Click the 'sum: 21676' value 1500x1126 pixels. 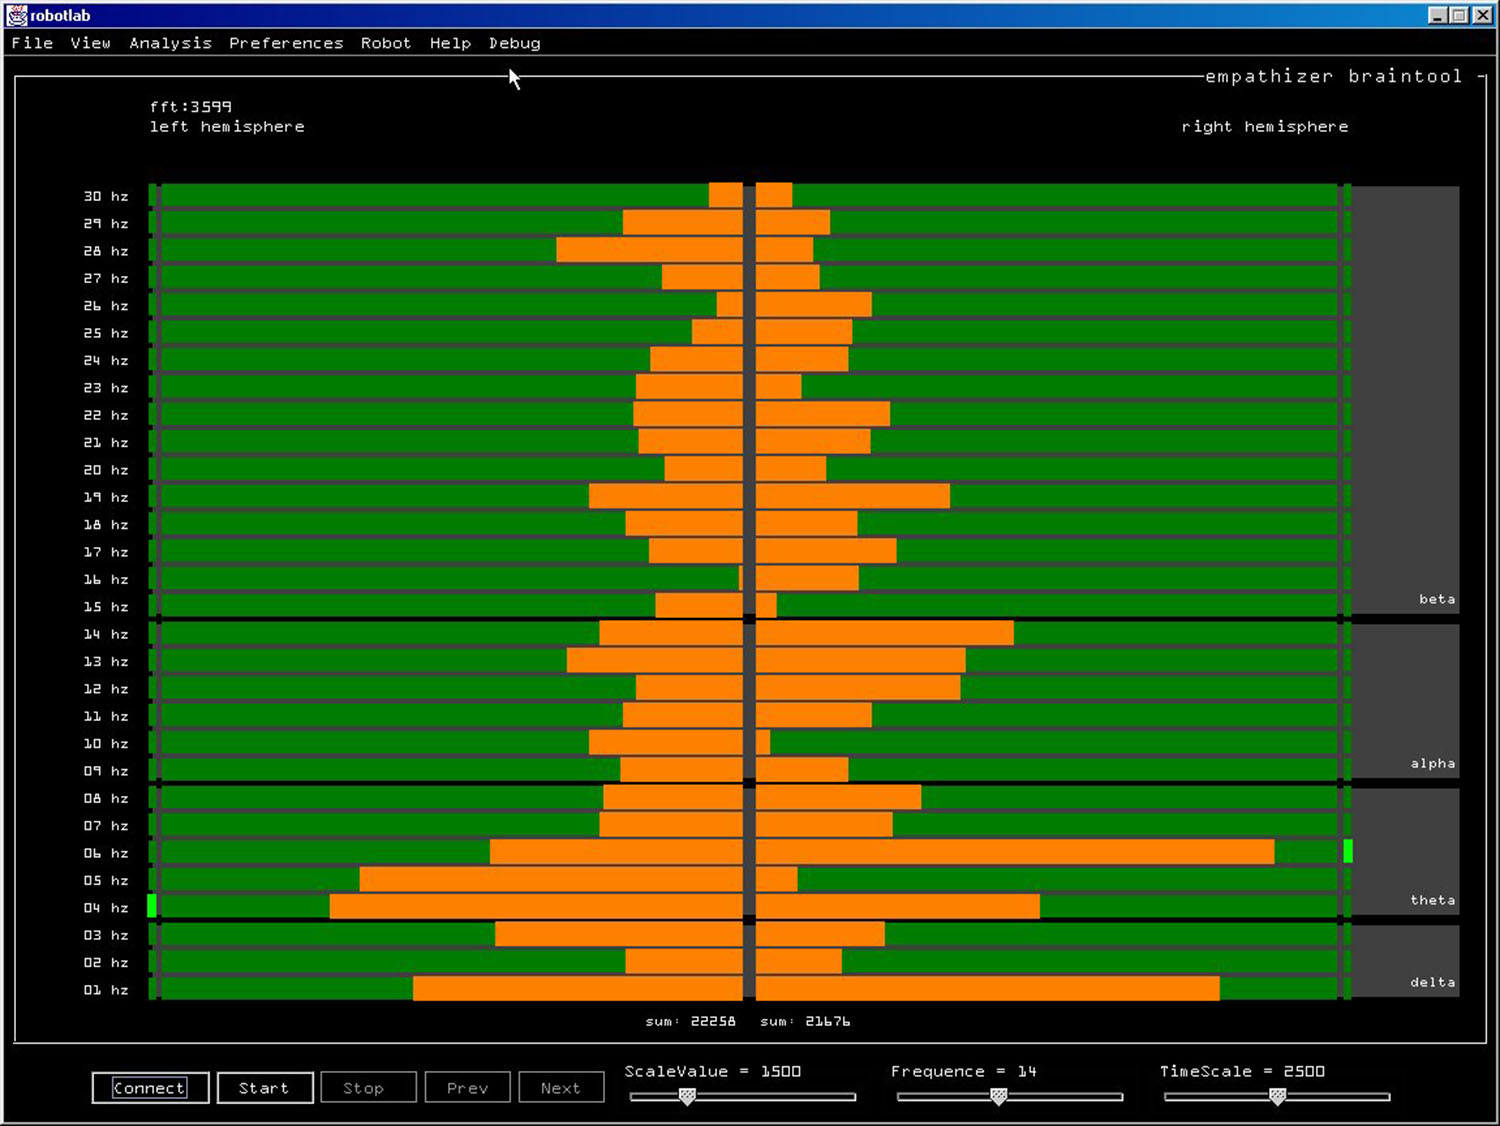point(806,1021)
